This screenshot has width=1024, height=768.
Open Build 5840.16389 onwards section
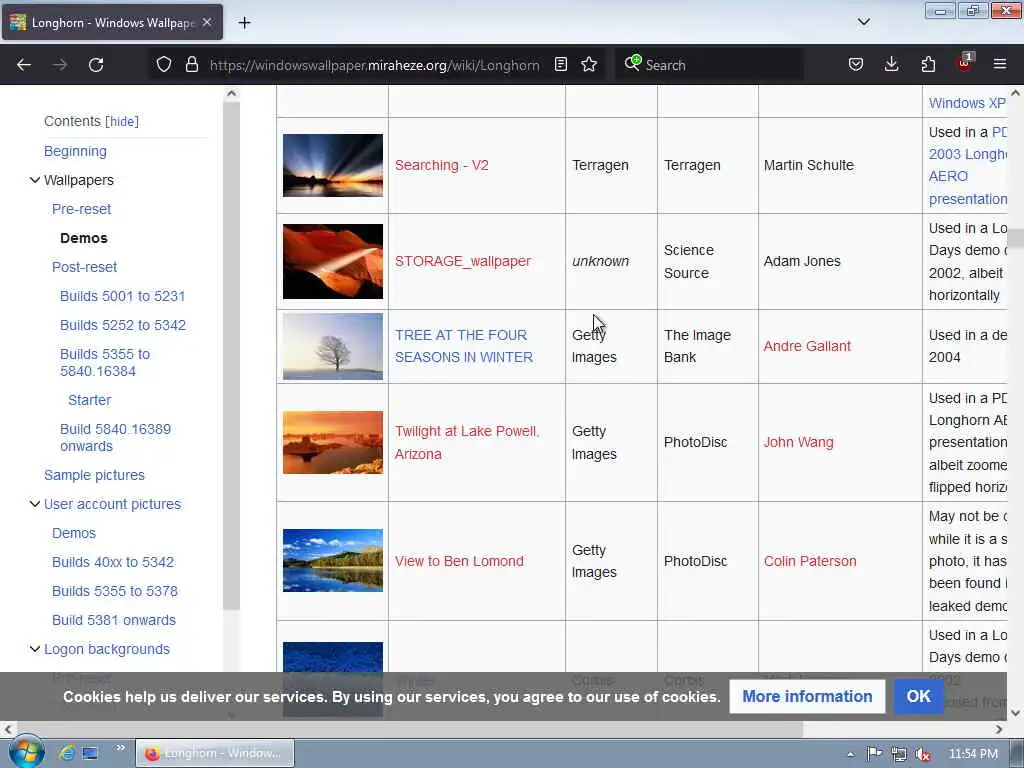pos(115,438)
